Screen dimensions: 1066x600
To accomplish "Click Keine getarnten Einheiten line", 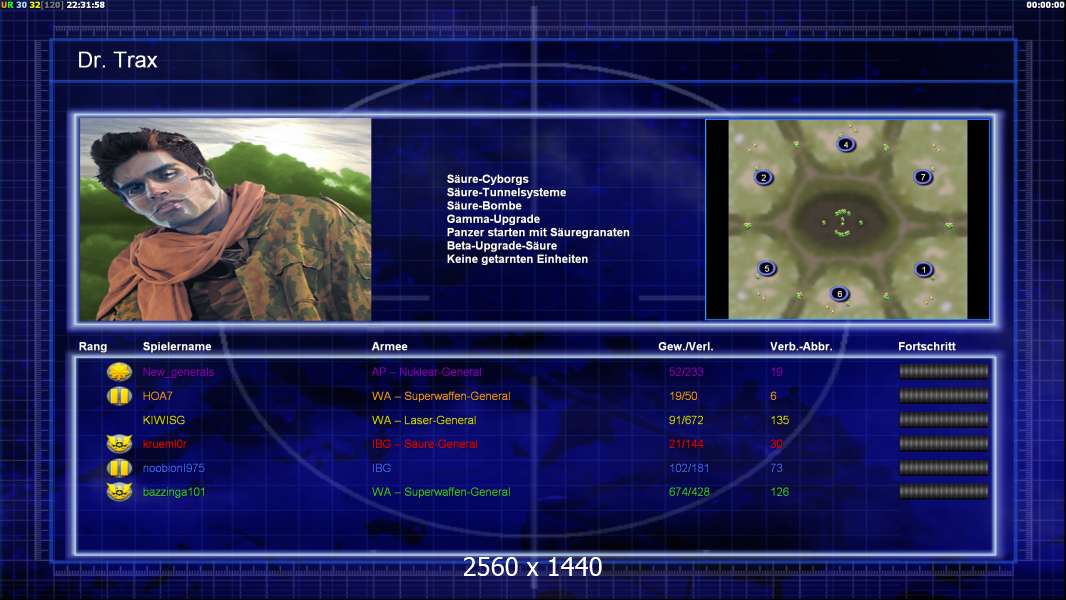I will (x=517, y=259).
